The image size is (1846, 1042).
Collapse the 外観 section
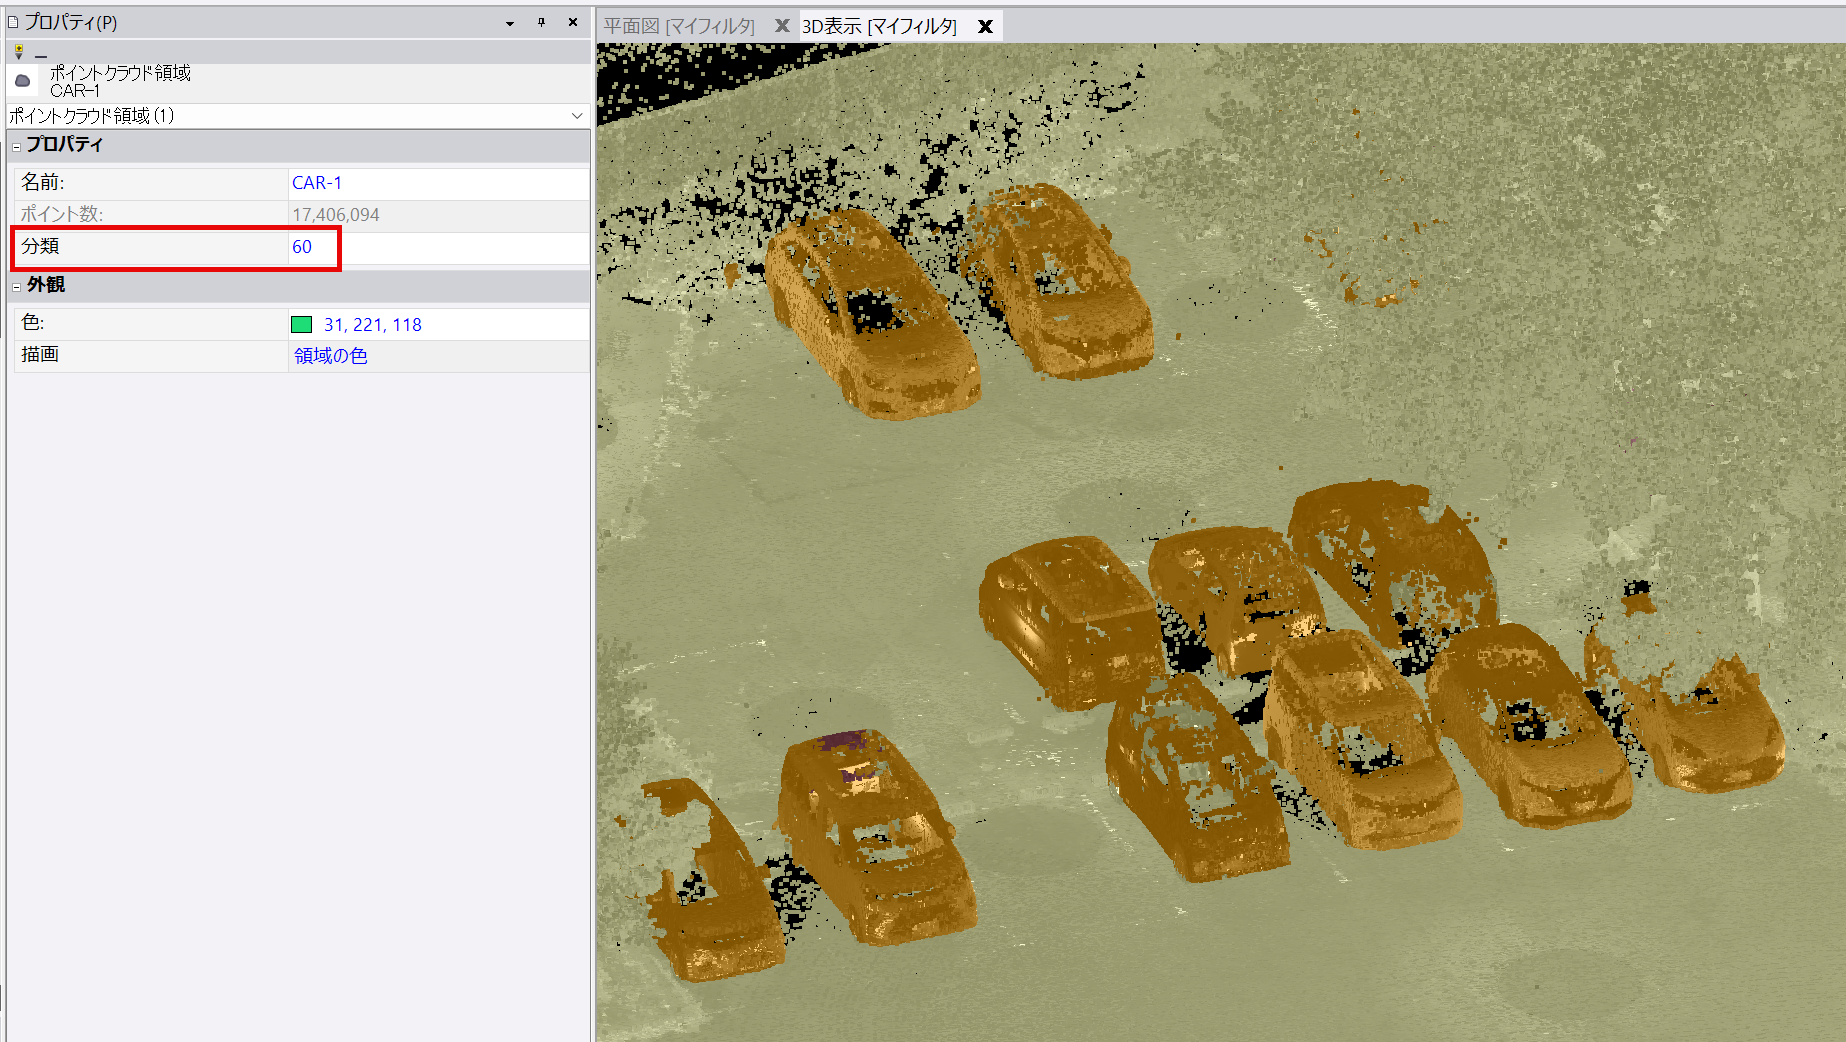click(x=17, y=286)
